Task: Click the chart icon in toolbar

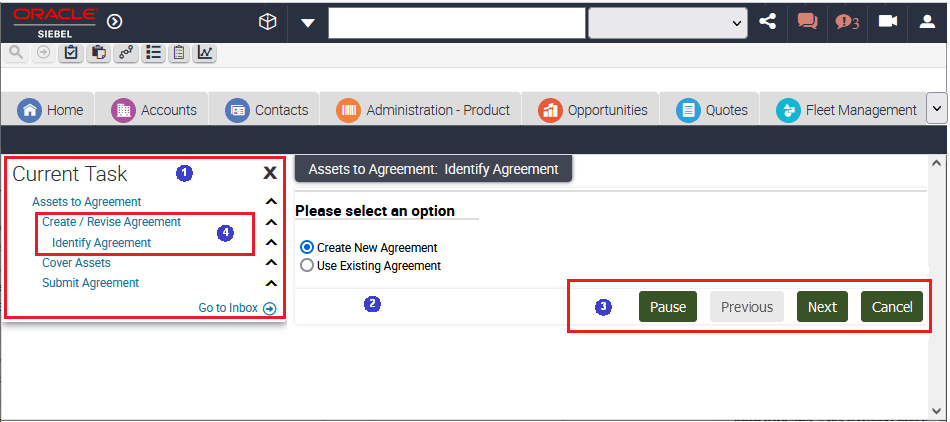Action: point(205,53)
